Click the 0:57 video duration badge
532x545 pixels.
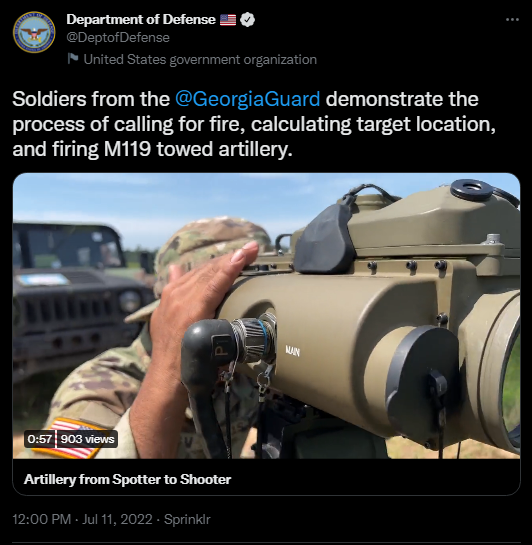(40, 439)
